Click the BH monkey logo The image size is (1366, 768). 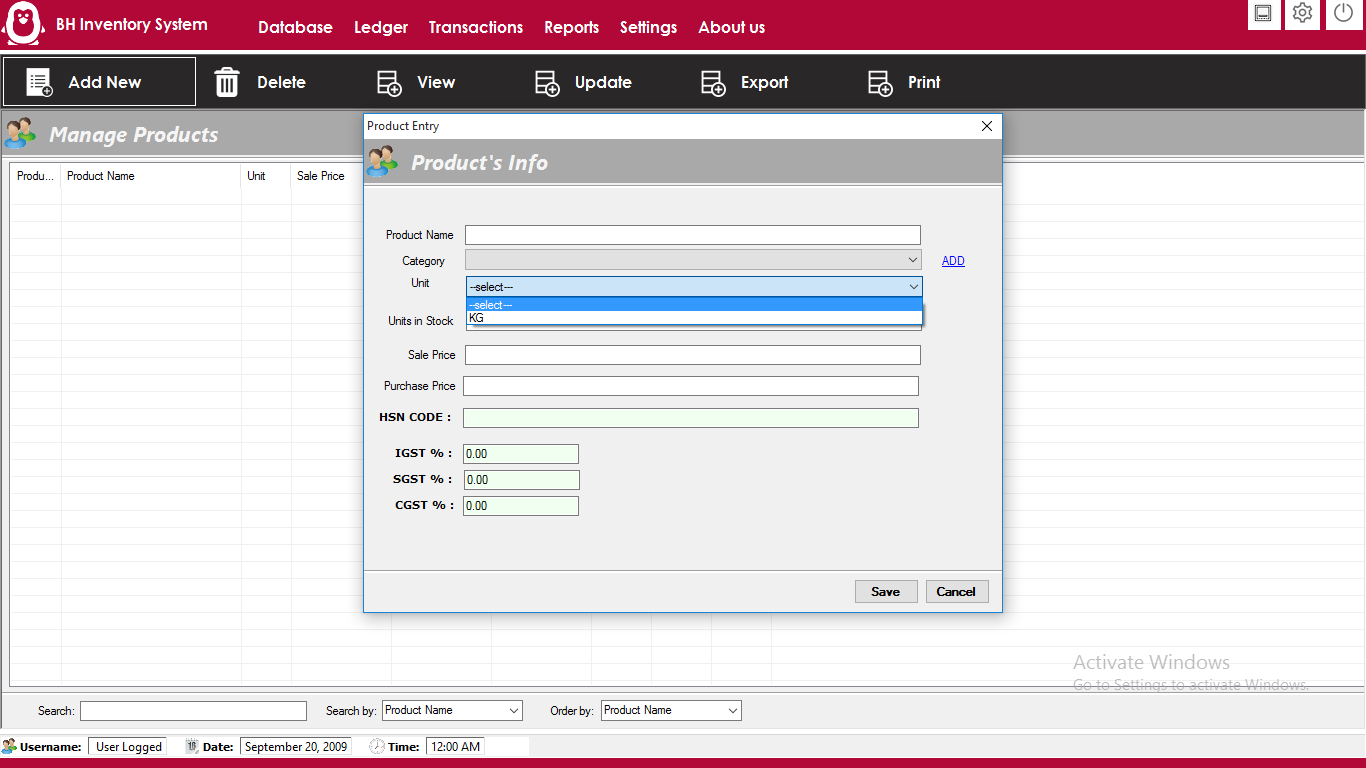pyautogui.click(x=22, y=22)
